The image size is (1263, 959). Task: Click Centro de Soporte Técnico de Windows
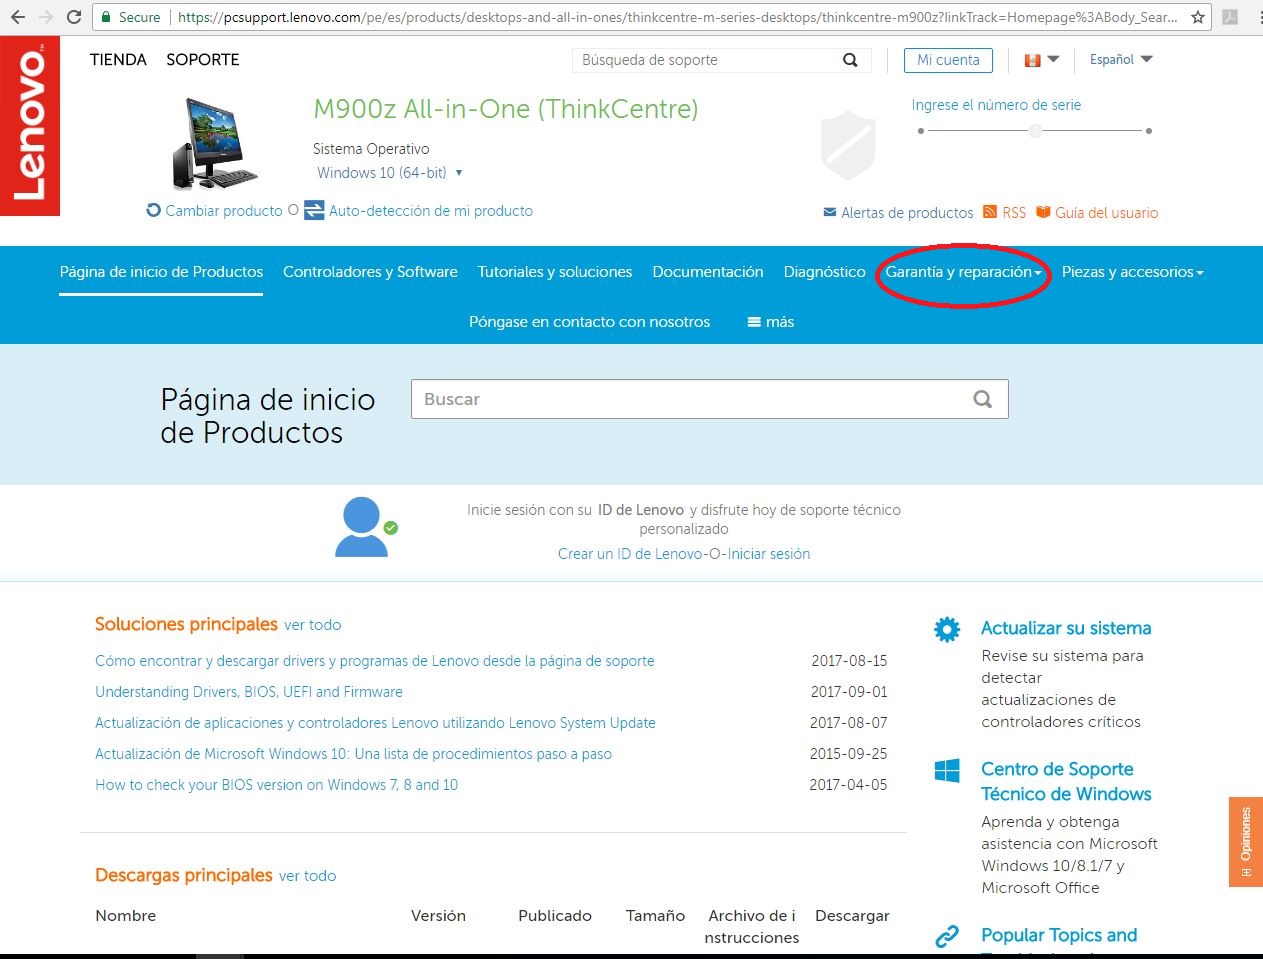(x=1066, y=781)
